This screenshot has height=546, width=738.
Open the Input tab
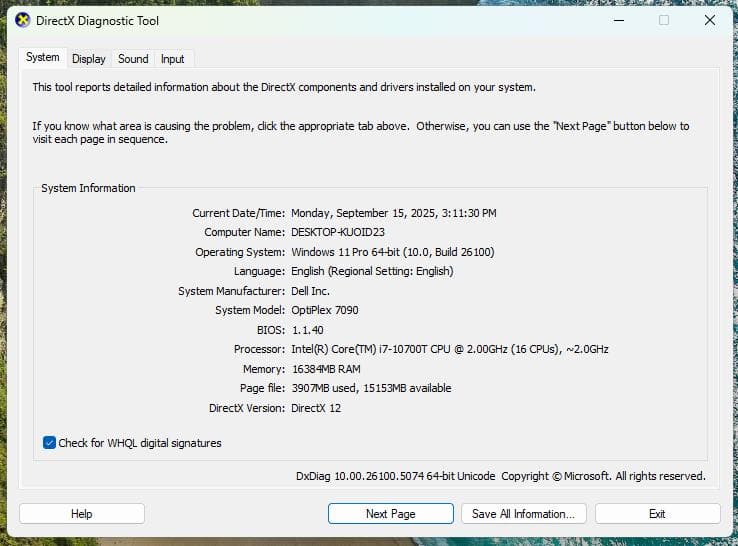pyautogui.click(x=173, y=59)
